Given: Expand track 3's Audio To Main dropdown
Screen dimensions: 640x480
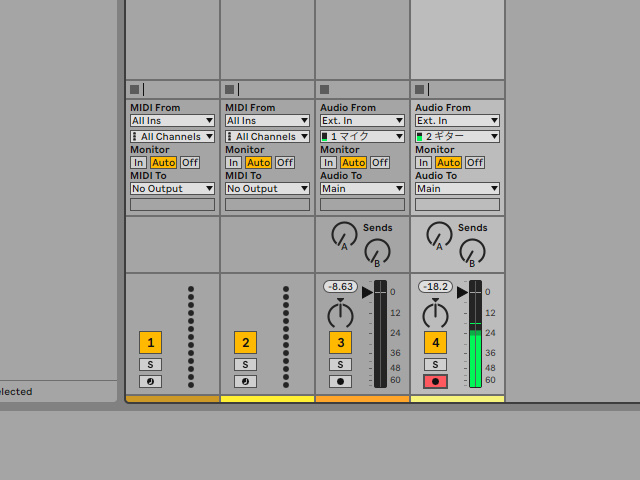Looking at the screenshot, I should pyautogui.click(x=362, y=188).
